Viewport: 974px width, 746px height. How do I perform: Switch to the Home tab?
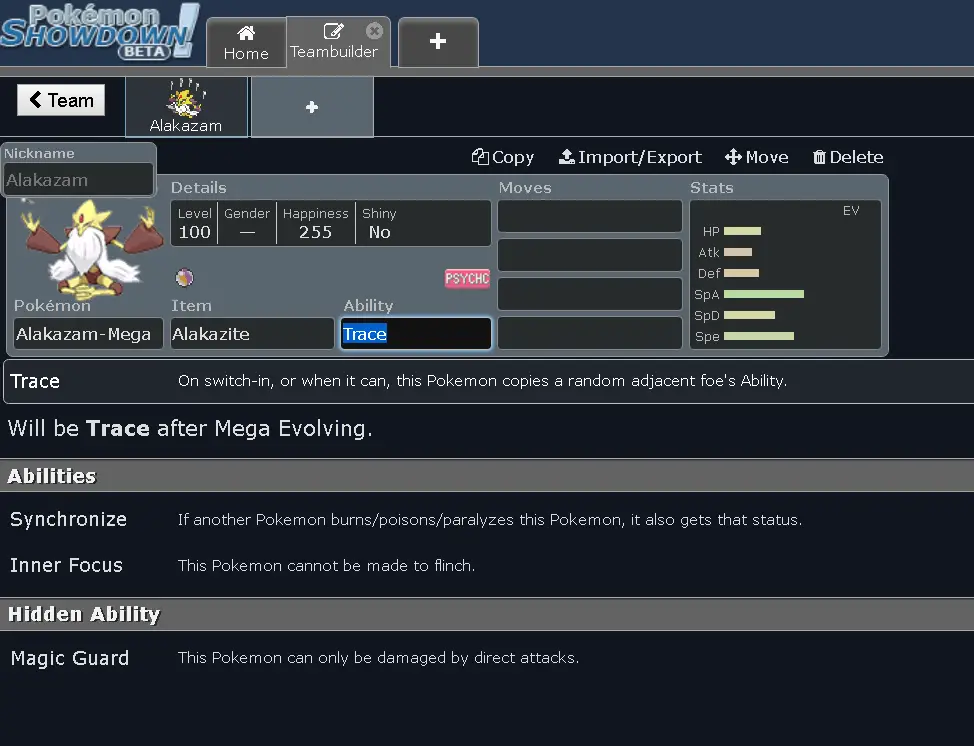pyautogui.click(x=246, y=43)
